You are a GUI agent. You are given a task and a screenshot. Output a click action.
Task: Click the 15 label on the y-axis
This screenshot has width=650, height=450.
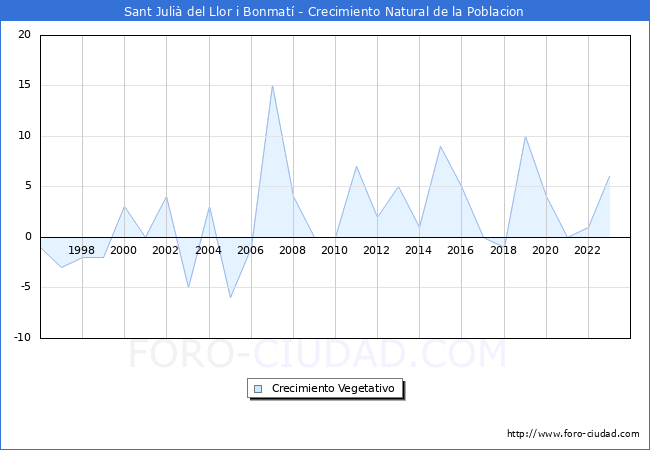[24, 86]
